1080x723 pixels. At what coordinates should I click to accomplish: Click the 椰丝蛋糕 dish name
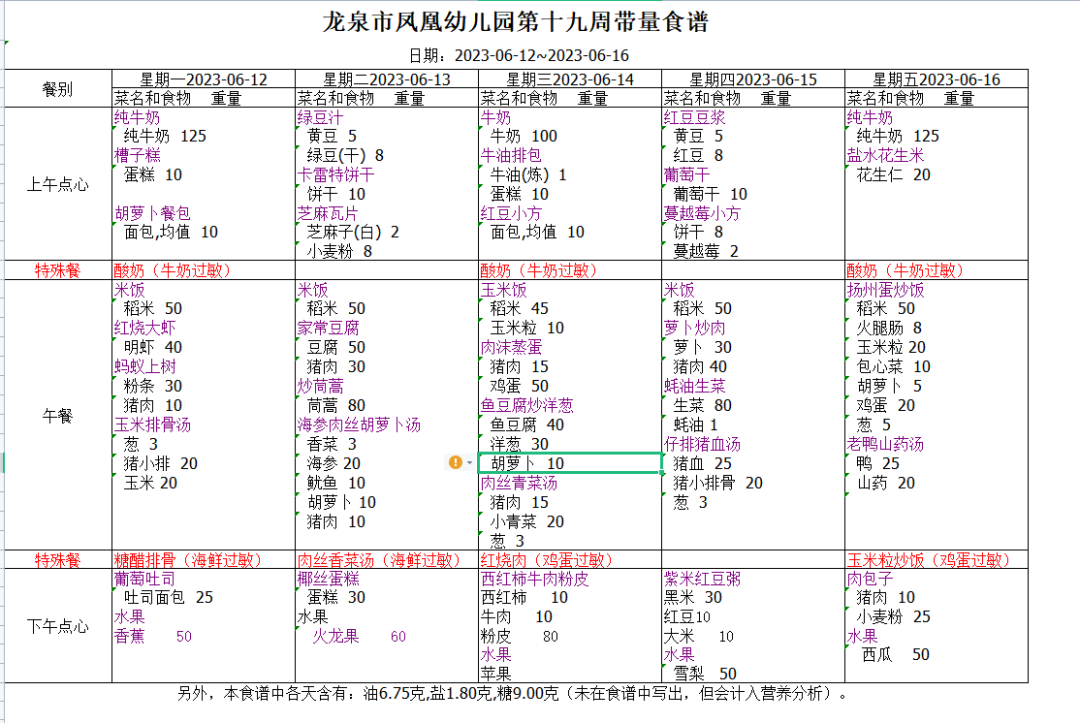328,579
